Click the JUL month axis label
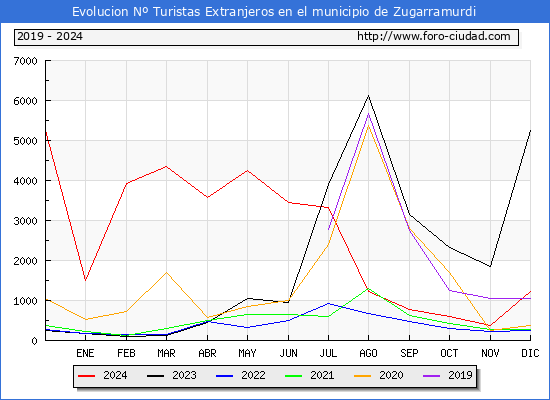 coord(328,353)
